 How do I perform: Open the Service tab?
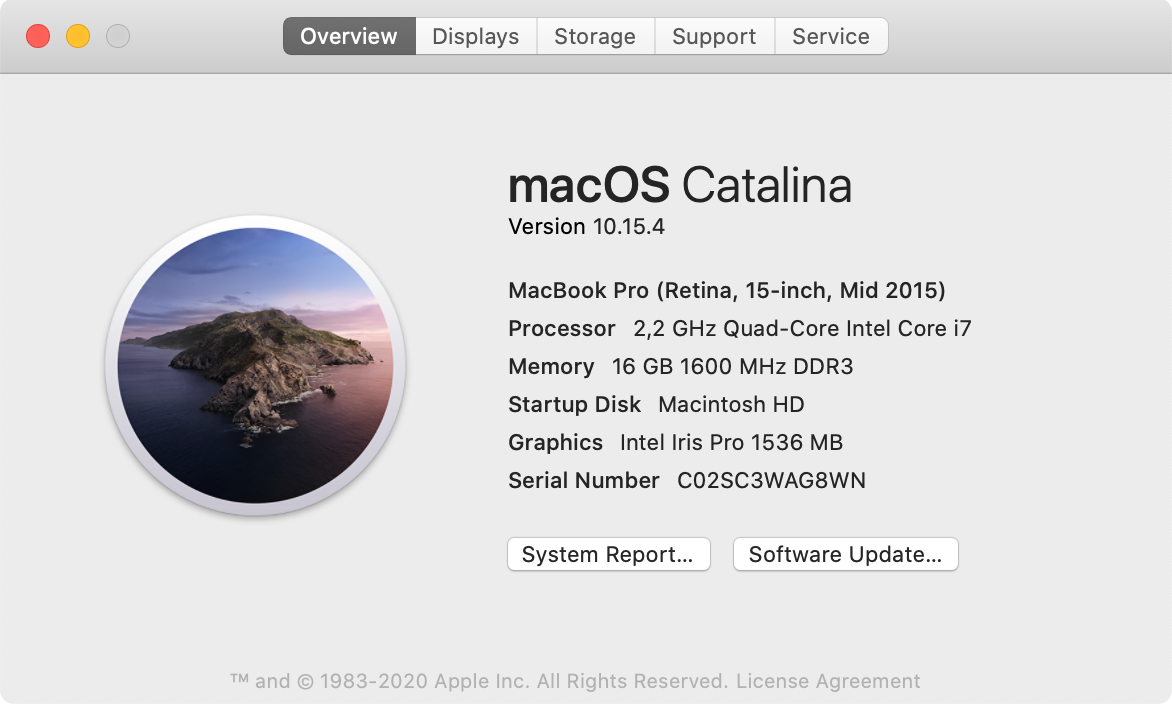(831, 36)
